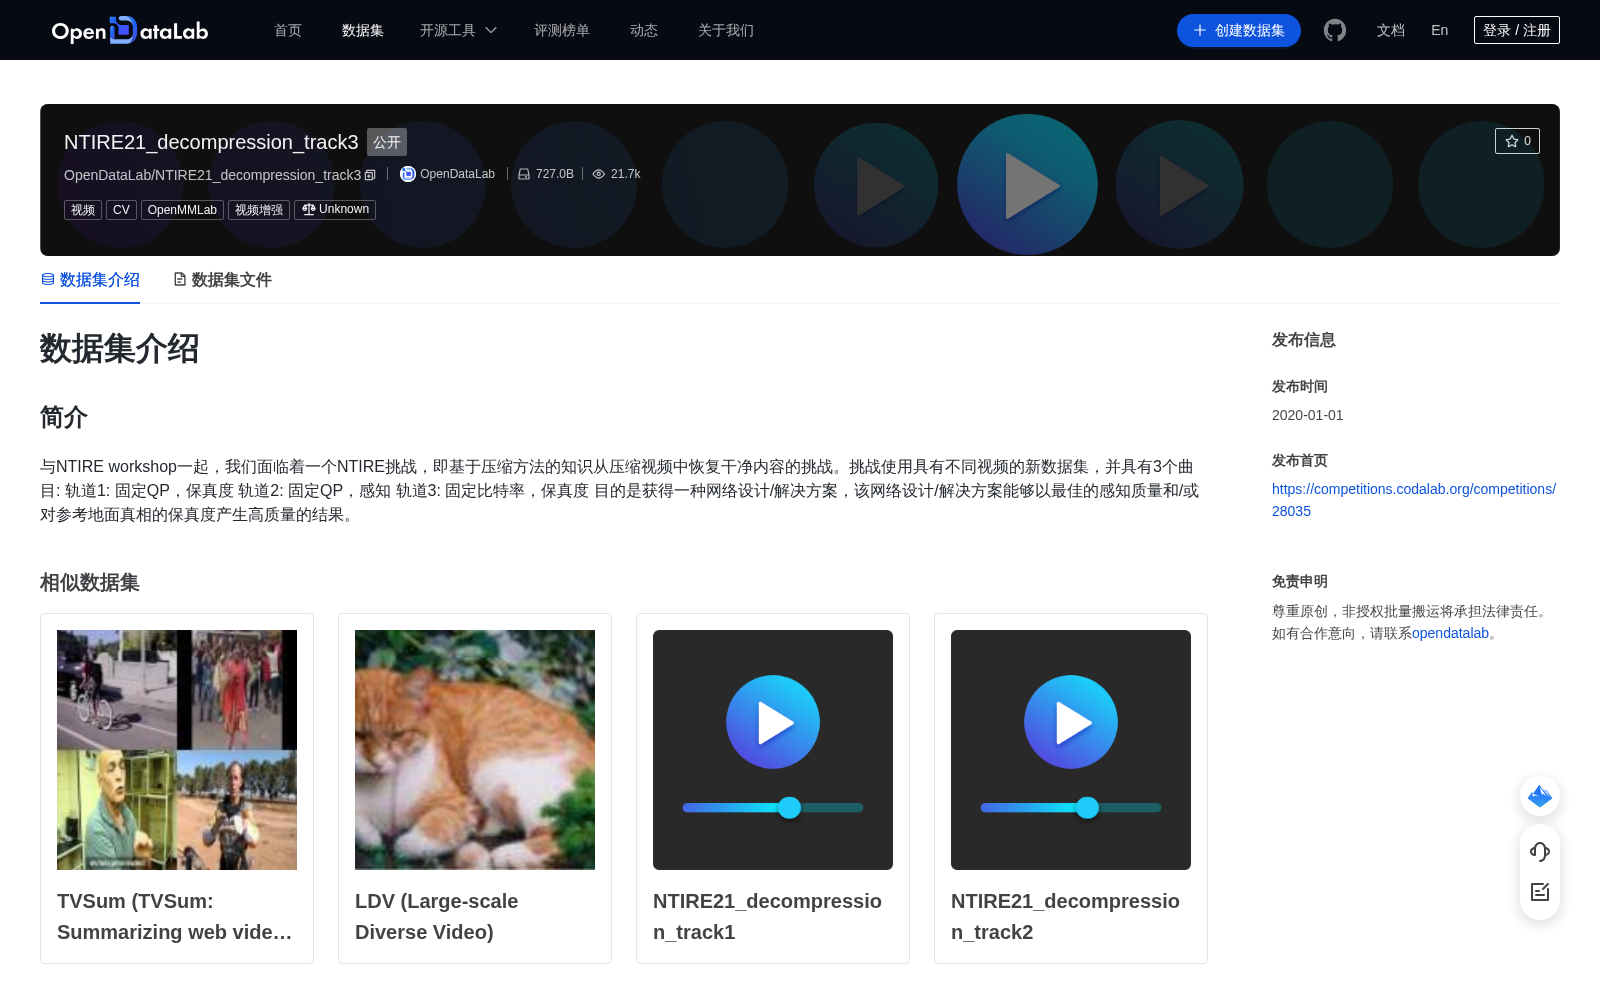Switch to 数据集文件 tab
This screenshot has height=1000, width=1600.
(222, 280)
